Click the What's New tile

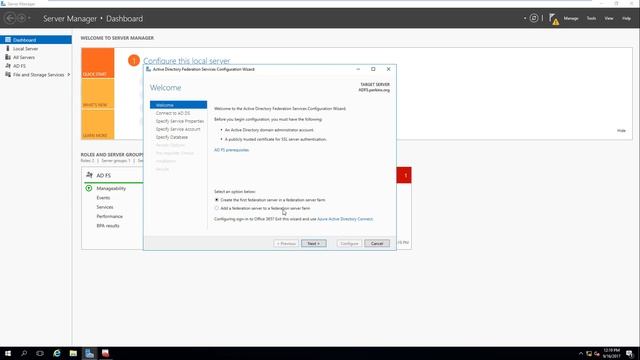pos(98,94)
